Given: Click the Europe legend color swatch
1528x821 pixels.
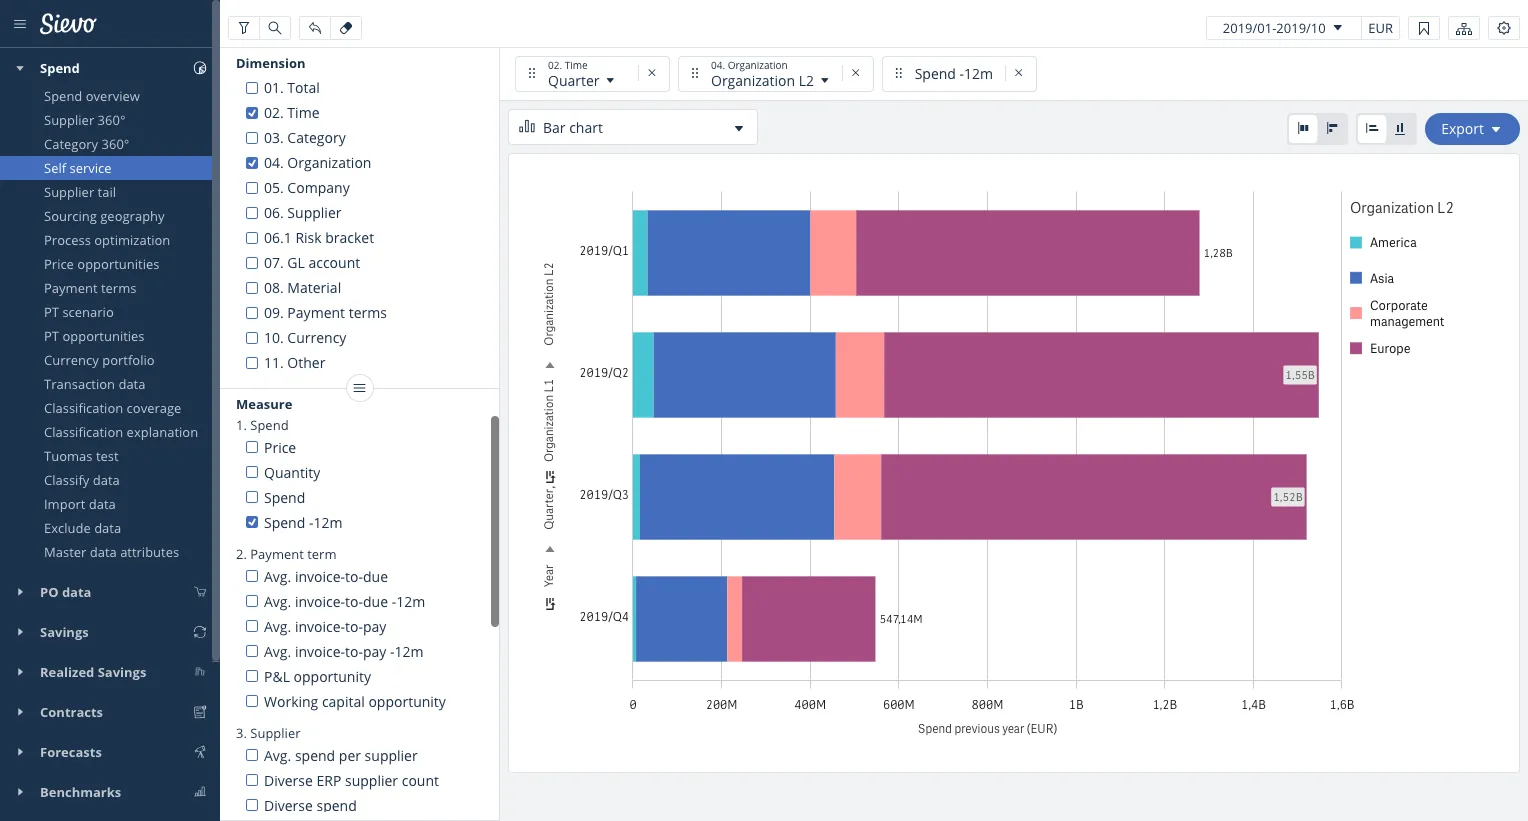Looking at the screenshot, I should pos(1356,349).
